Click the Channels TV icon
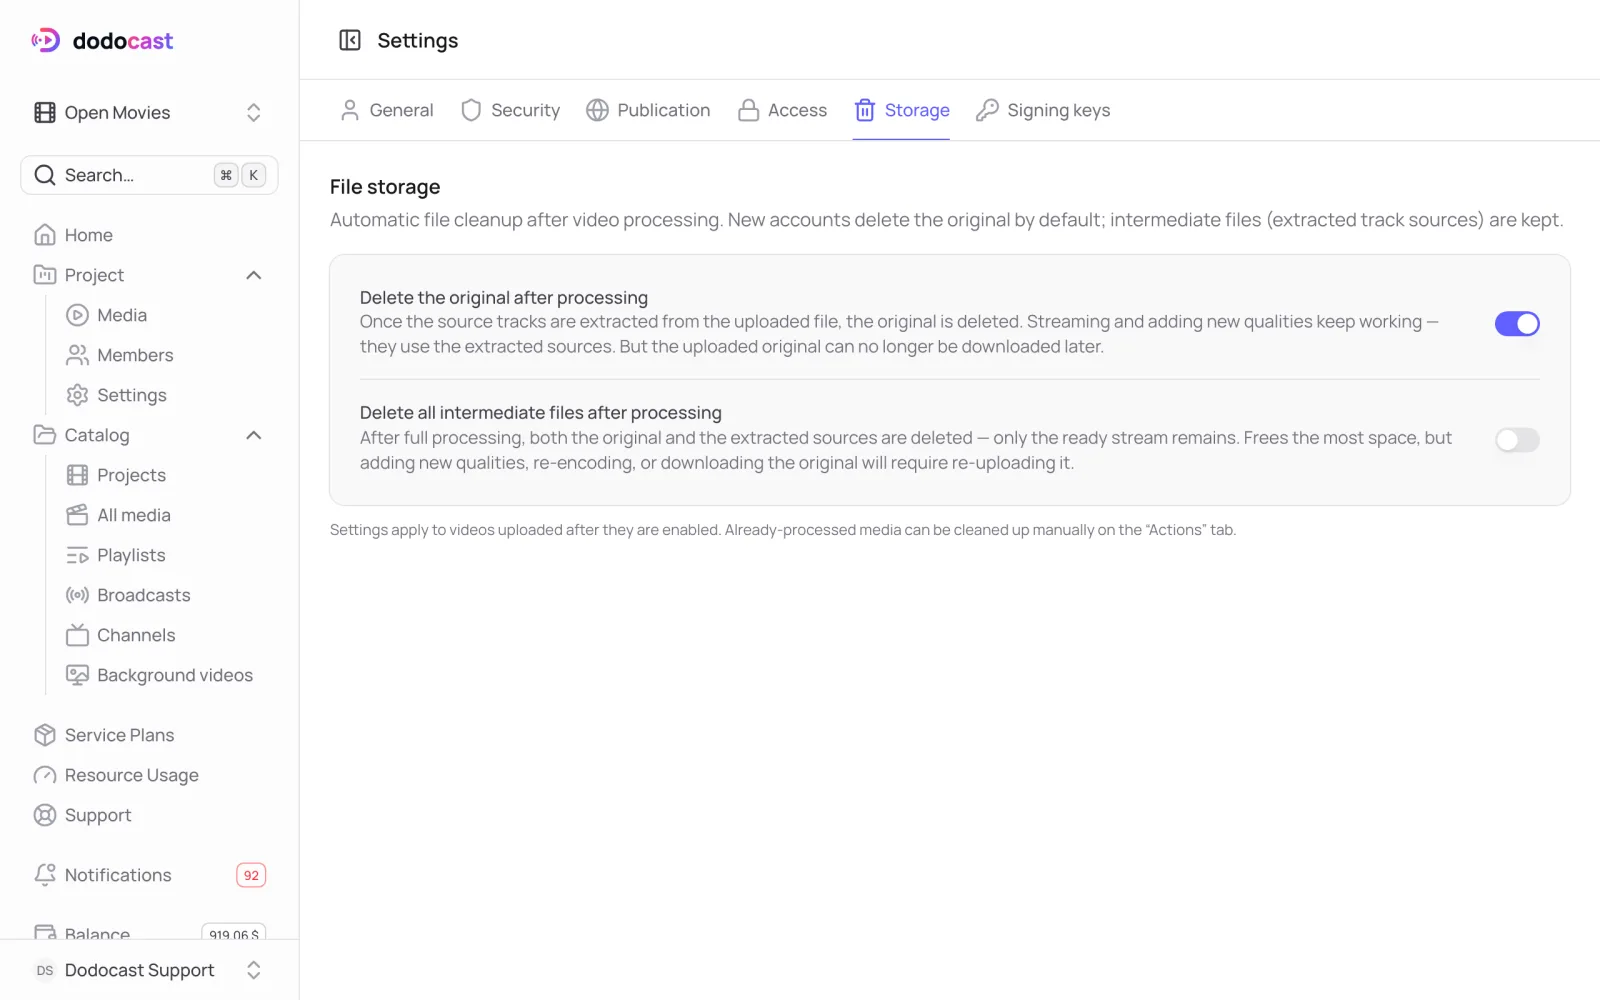The height and width of the screenshot is (1000, 1600). pos(77,635)
